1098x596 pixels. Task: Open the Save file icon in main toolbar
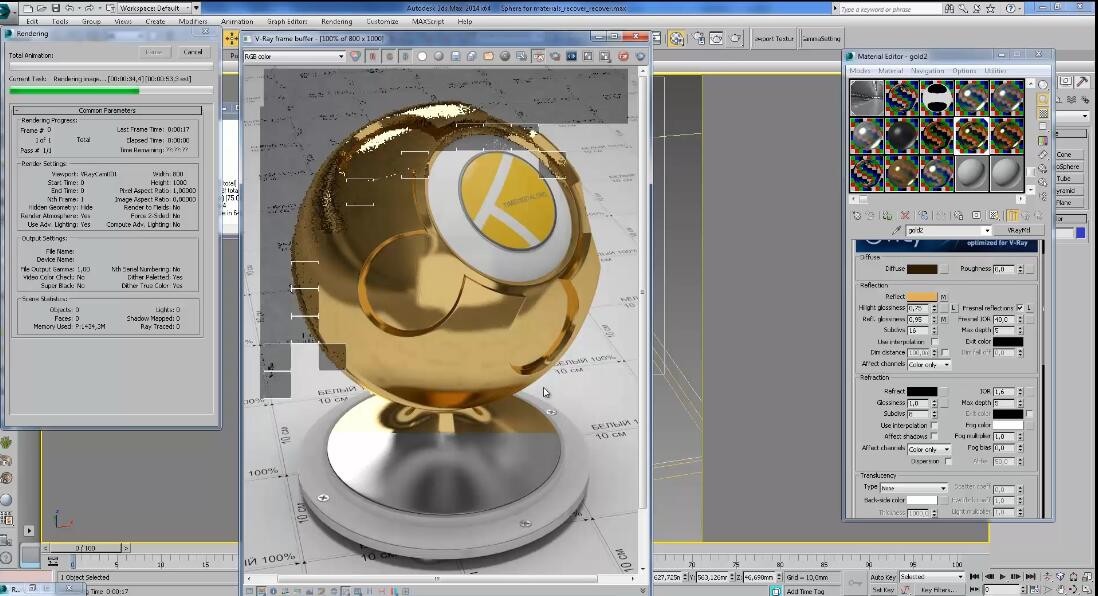click(x=55, y=8)
